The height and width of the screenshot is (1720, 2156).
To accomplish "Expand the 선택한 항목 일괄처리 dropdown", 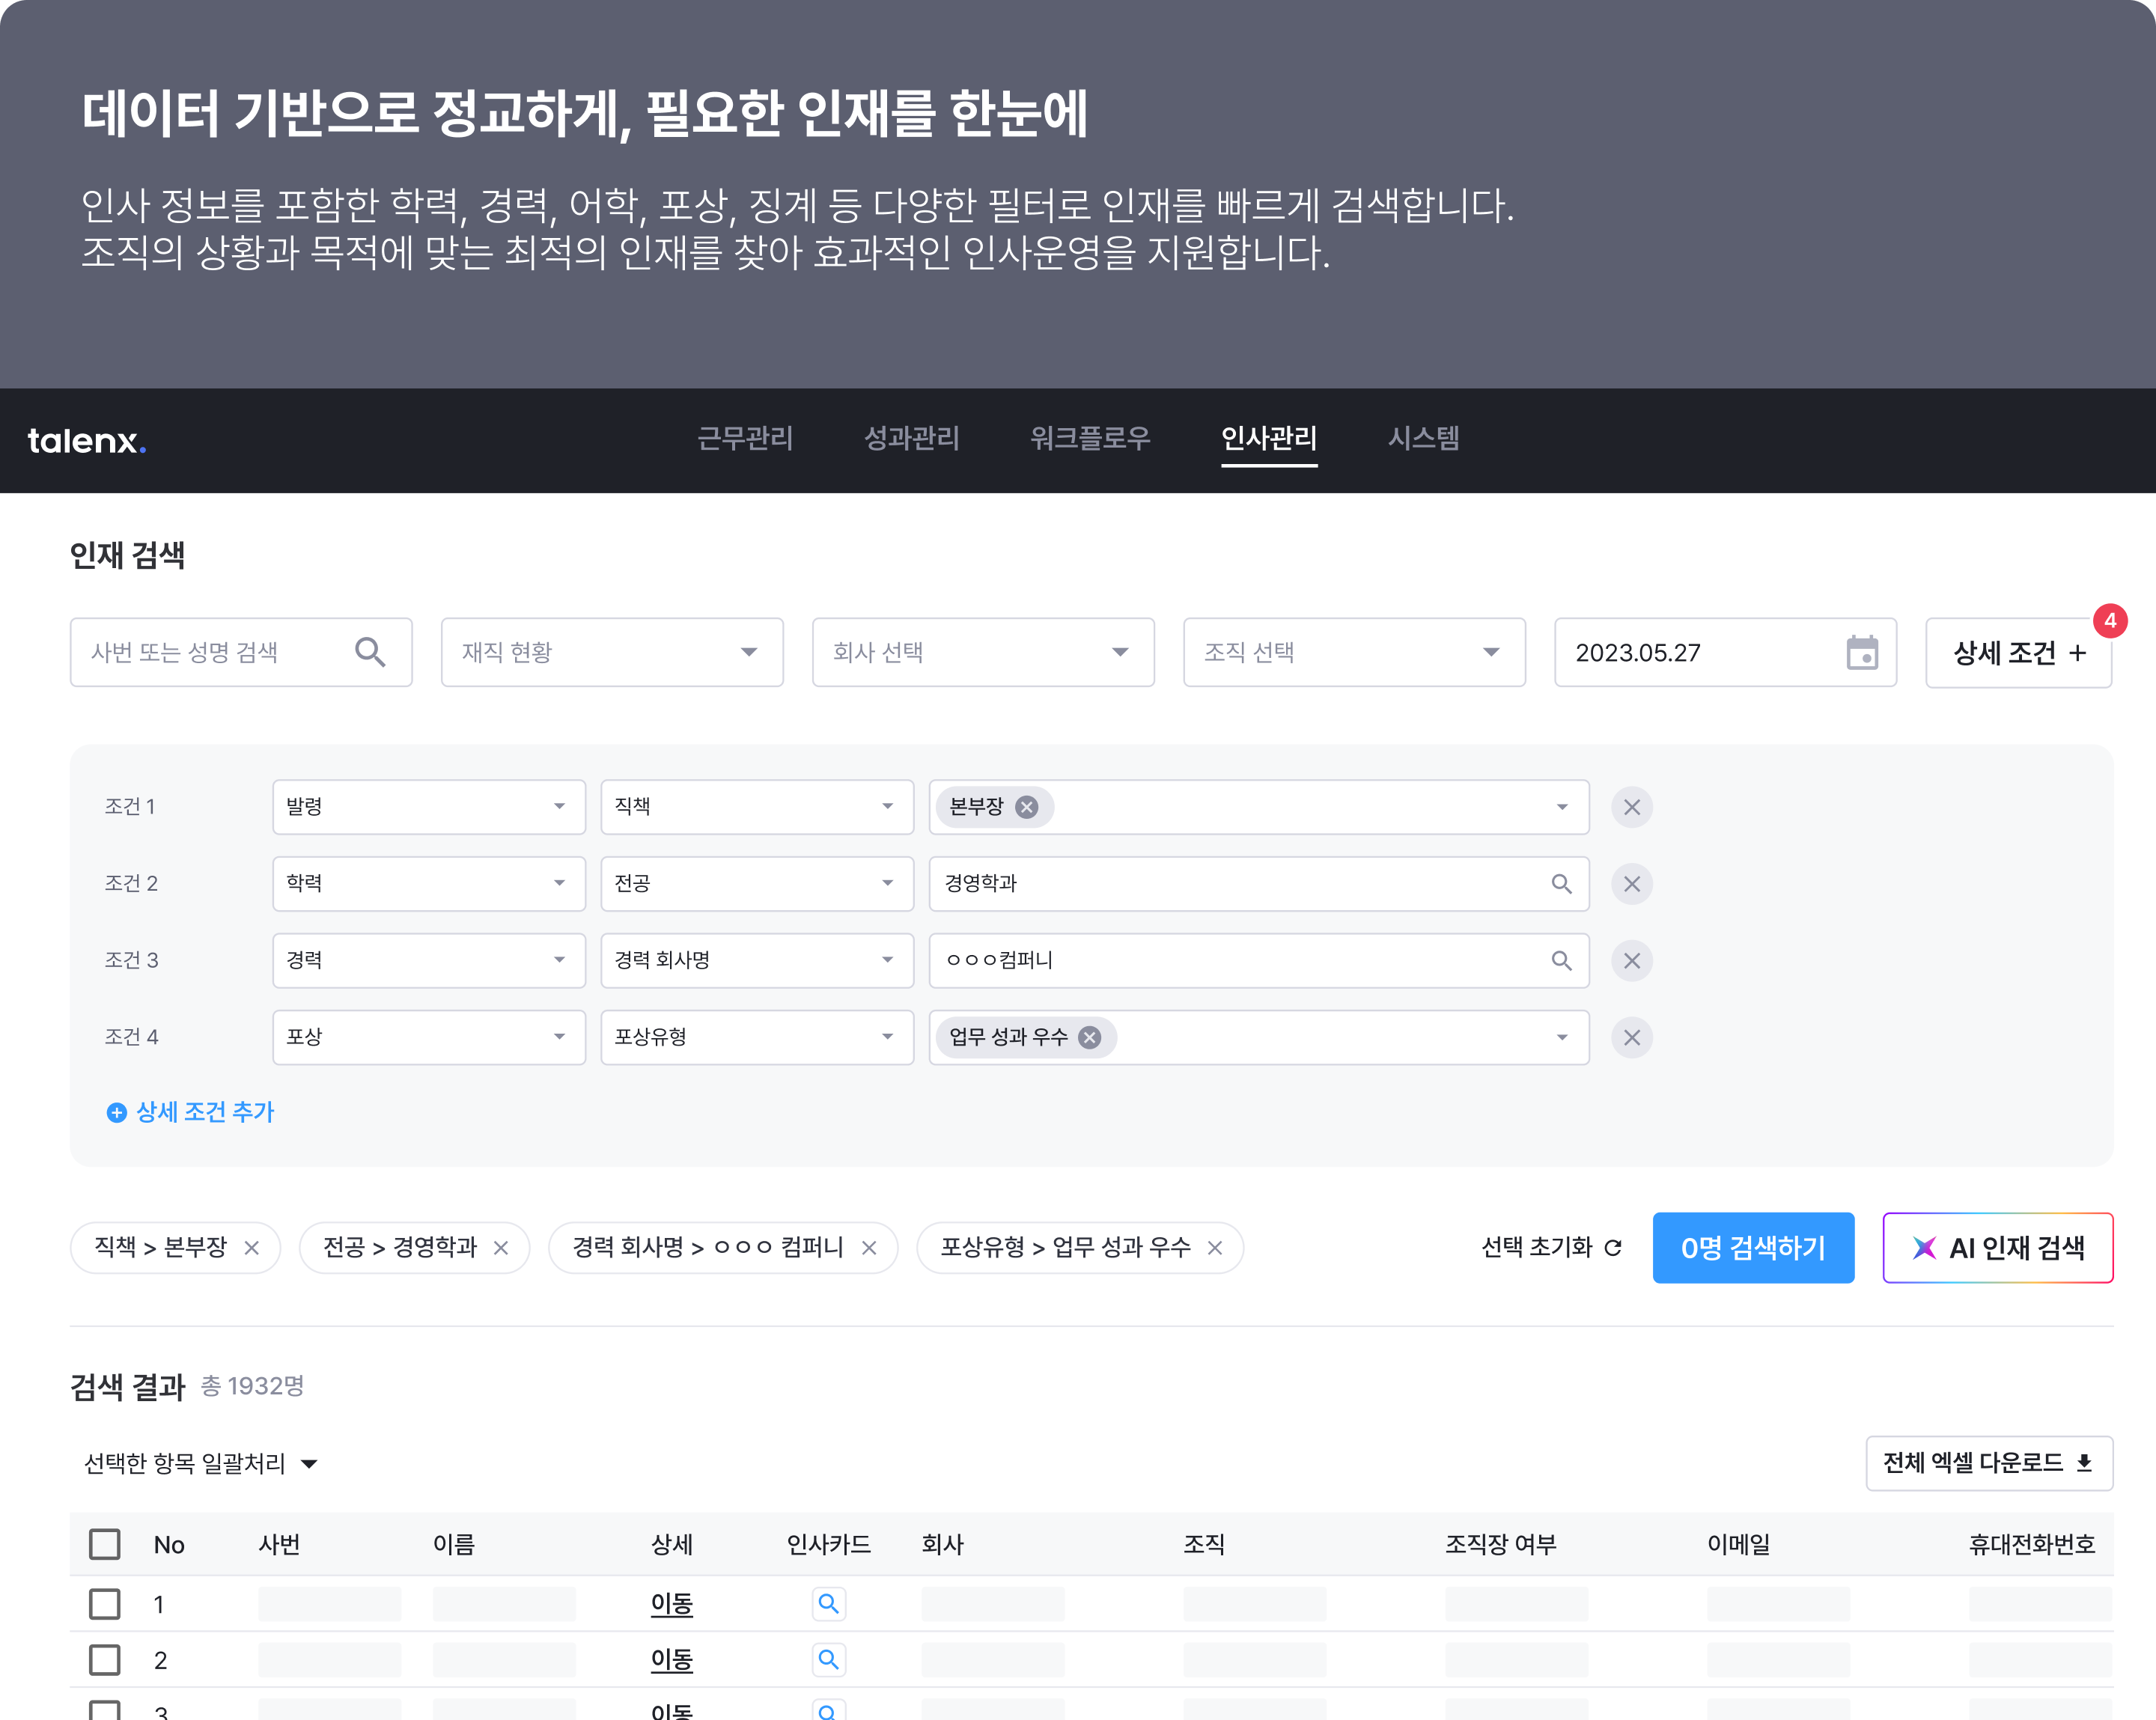I will [x=201, y=1464].
